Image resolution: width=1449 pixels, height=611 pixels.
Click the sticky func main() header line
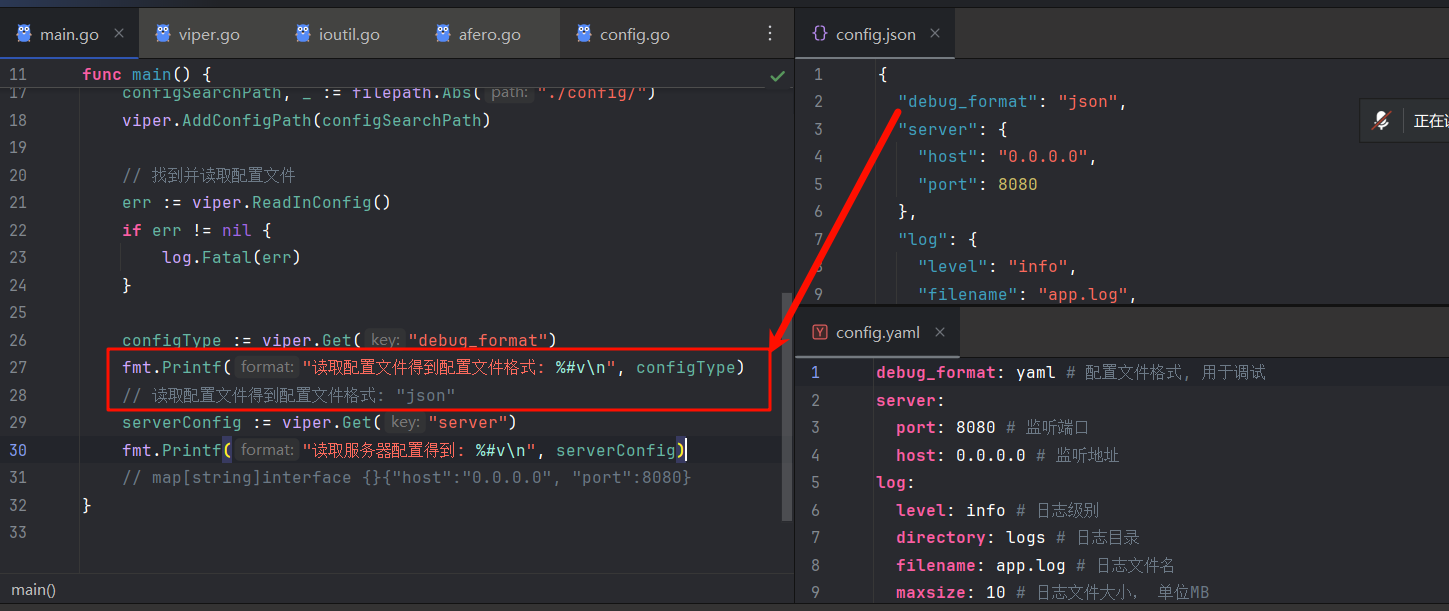tap(147, 75)
